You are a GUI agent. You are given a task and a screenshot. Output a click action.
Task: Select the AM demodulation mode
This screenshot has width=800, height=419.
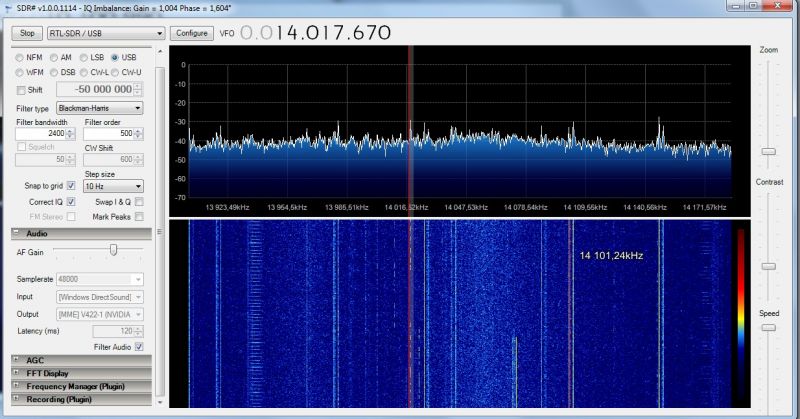click(54, 58)
